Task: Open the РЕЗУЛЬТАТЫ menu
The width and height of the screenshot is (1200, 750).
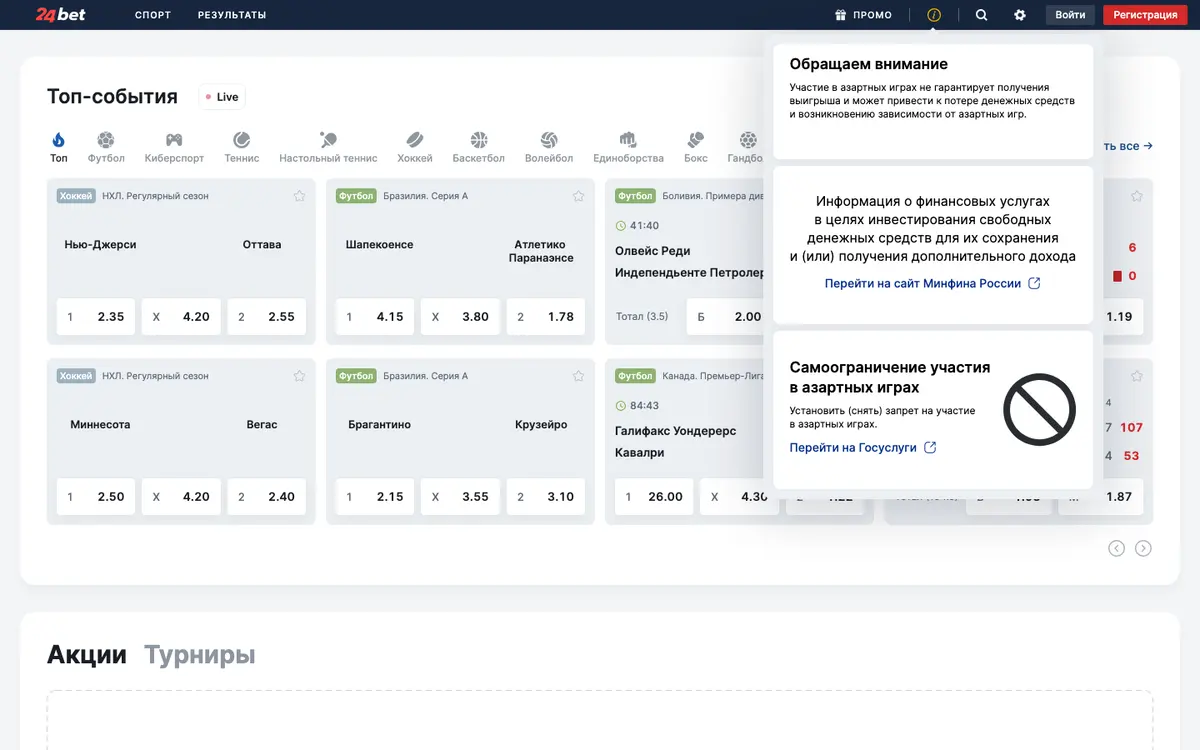Action: pos(232,15)
